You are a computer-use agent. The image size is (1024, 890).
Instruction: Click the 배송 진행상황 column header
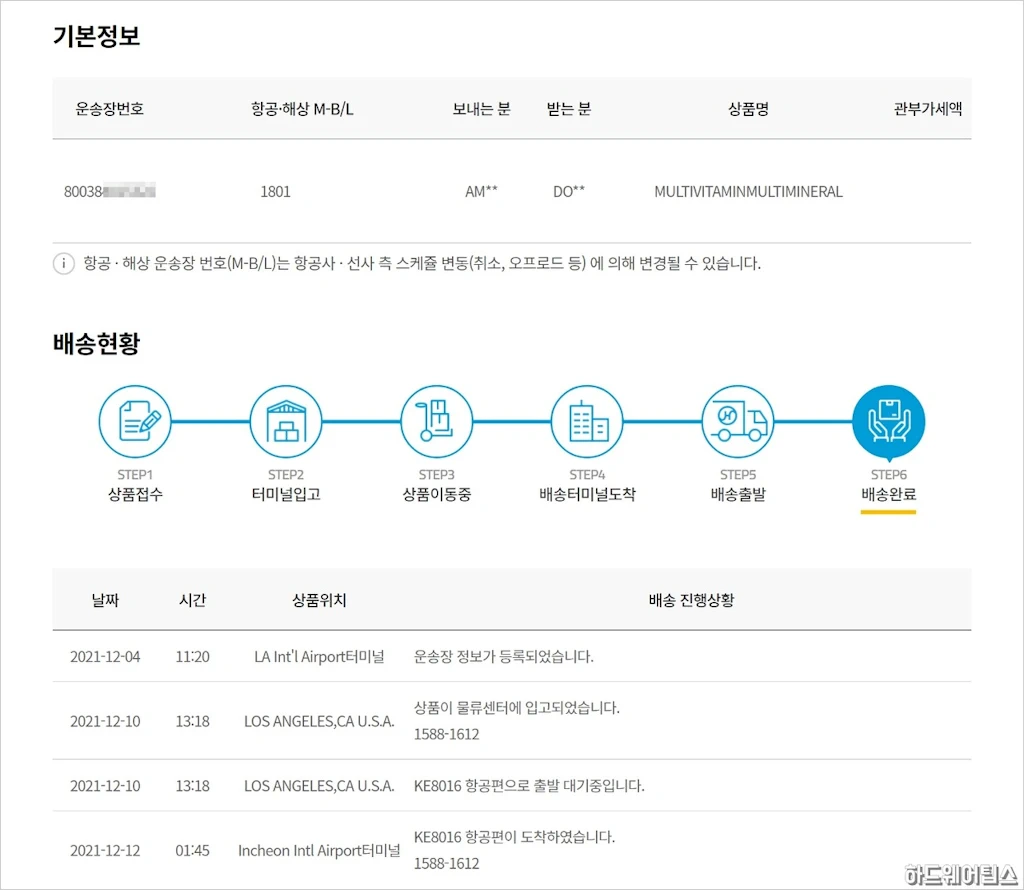[692, 600]
